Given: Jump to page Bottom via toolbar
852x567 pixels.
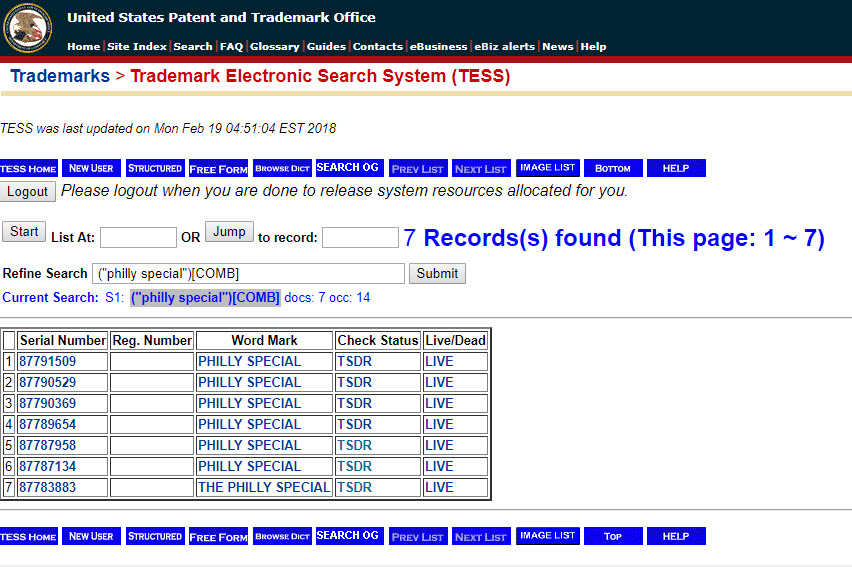Looking at the screenshot, I should [613, 168].
